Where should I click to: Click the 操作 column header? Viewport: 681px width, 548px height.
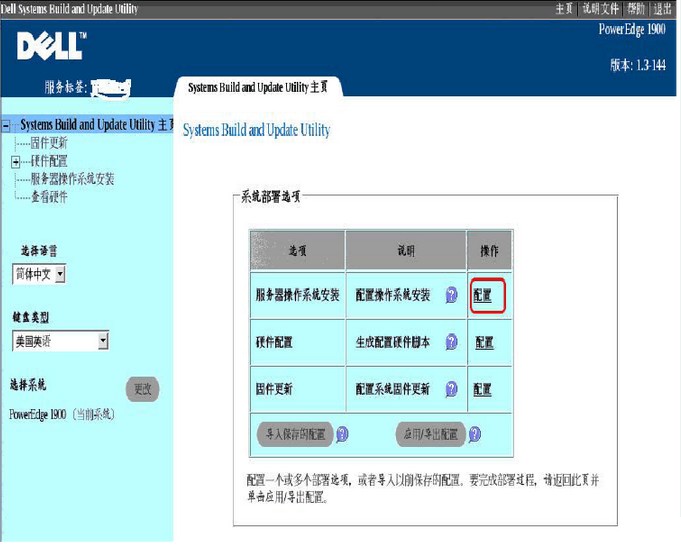tap(489, 250)
